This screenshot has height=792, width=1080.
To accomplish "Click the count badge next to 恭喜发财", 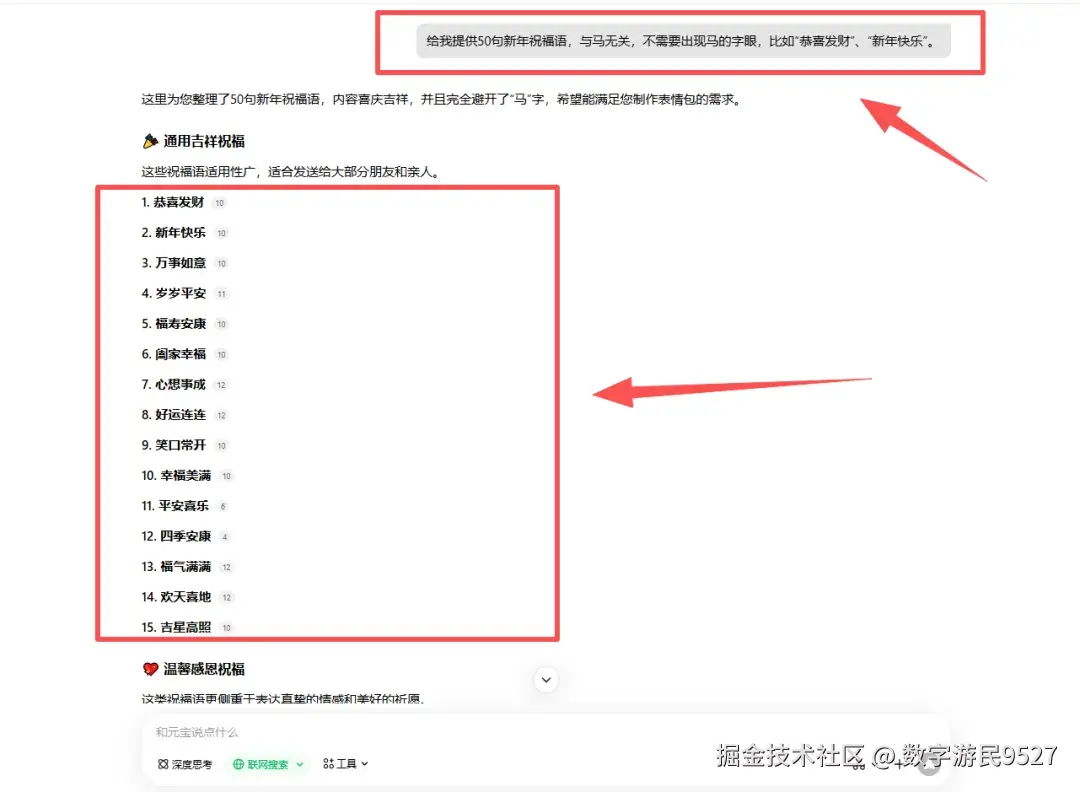I will [220, 202].
